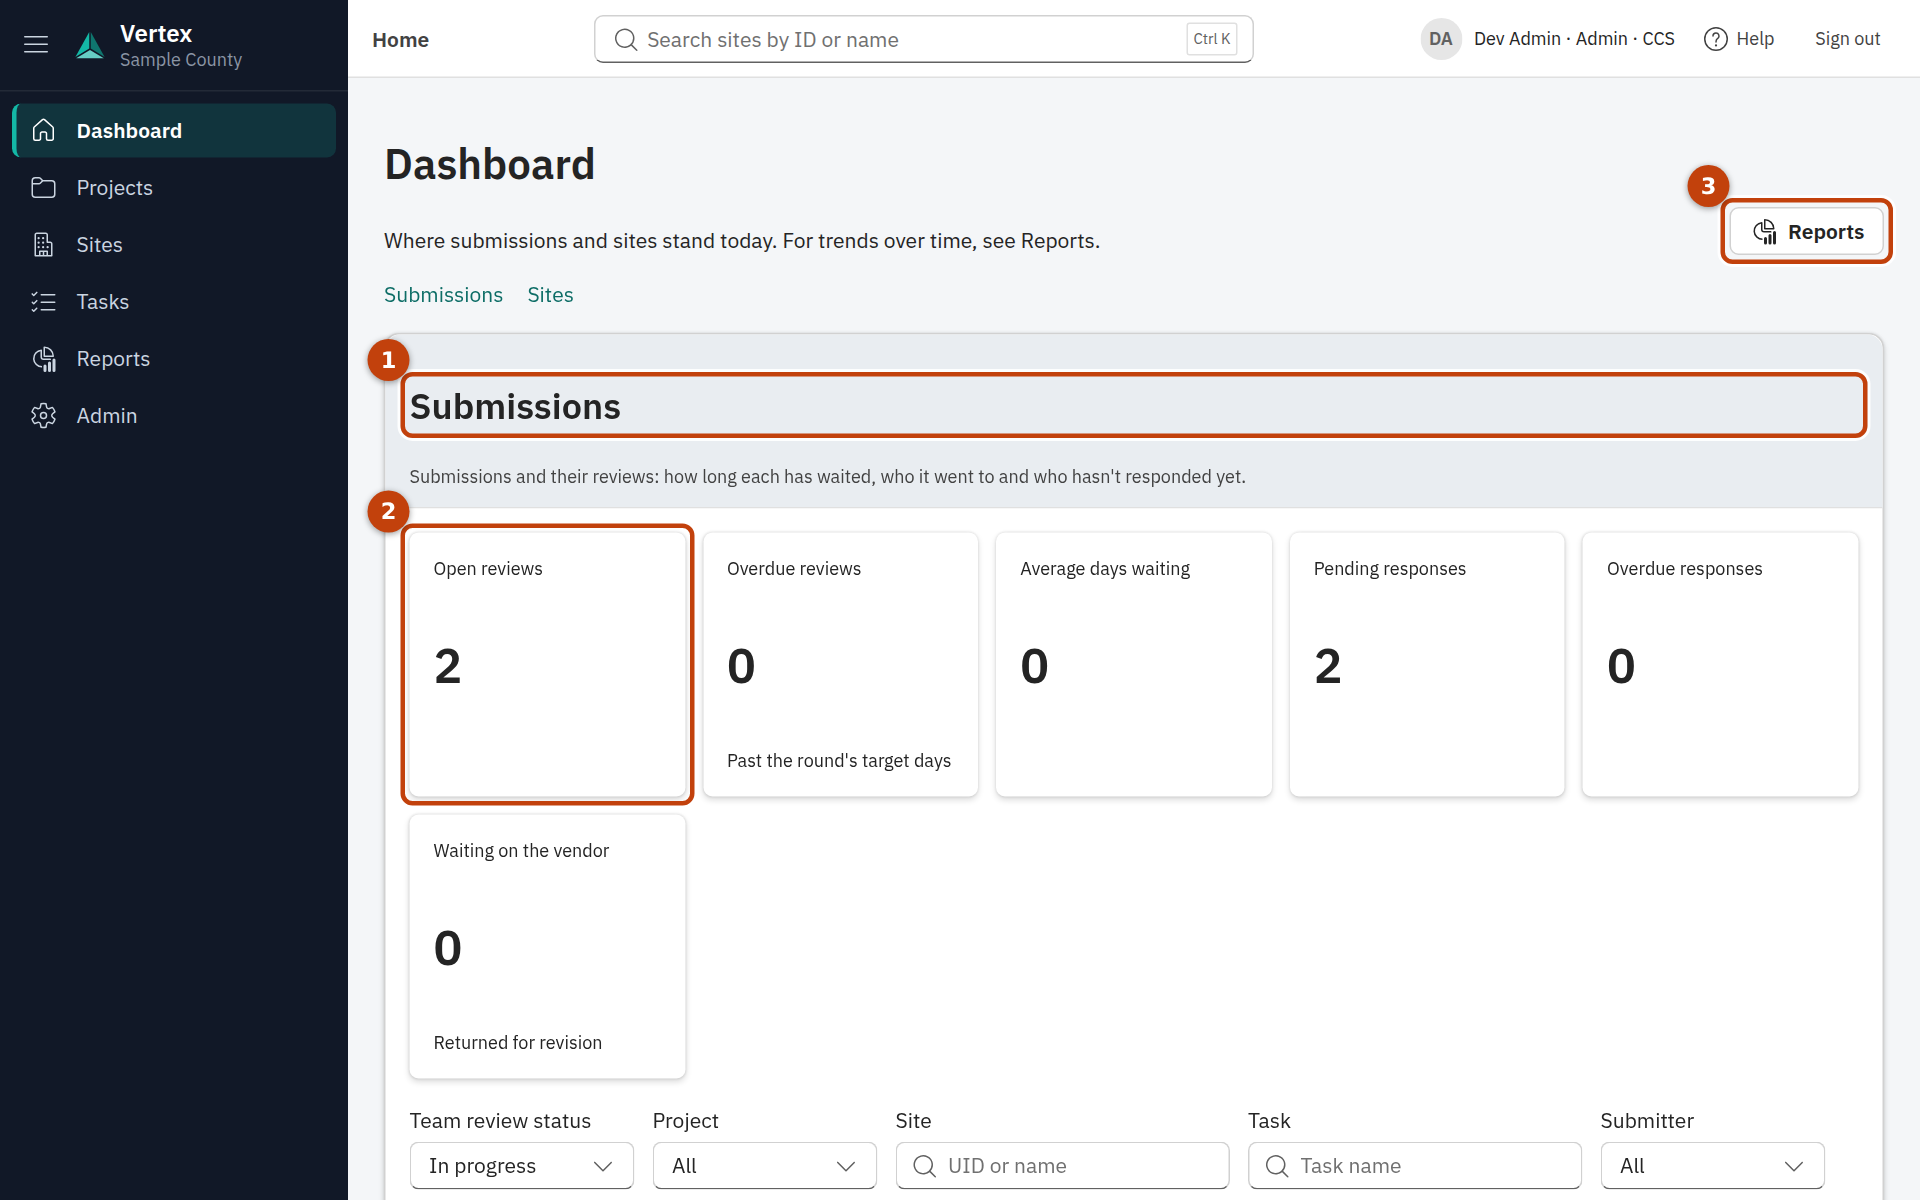
Task: Click the Vertex triangle logo icon
Action: click(x=90, y=45)
